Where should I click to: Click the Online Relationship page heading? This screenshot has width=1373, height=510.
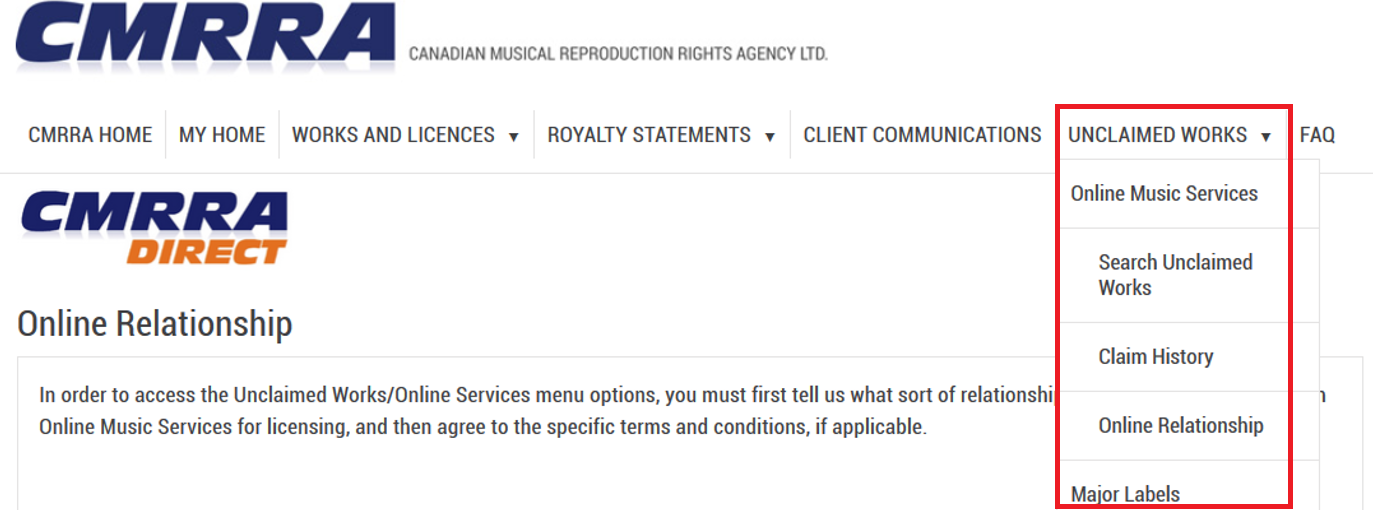pos(155,324)
